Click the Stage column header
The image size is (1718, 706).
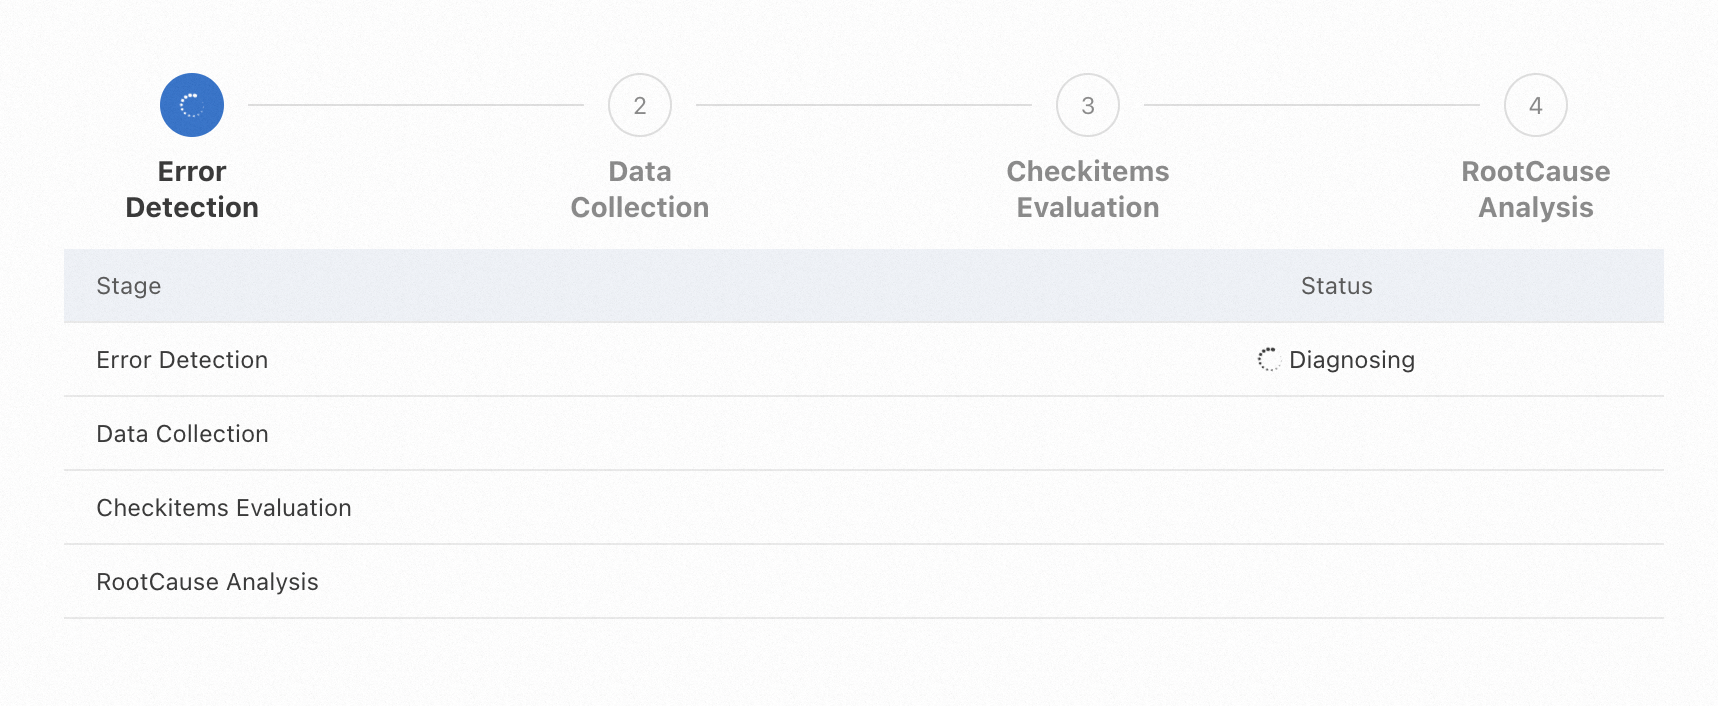(x=129, y=286)
